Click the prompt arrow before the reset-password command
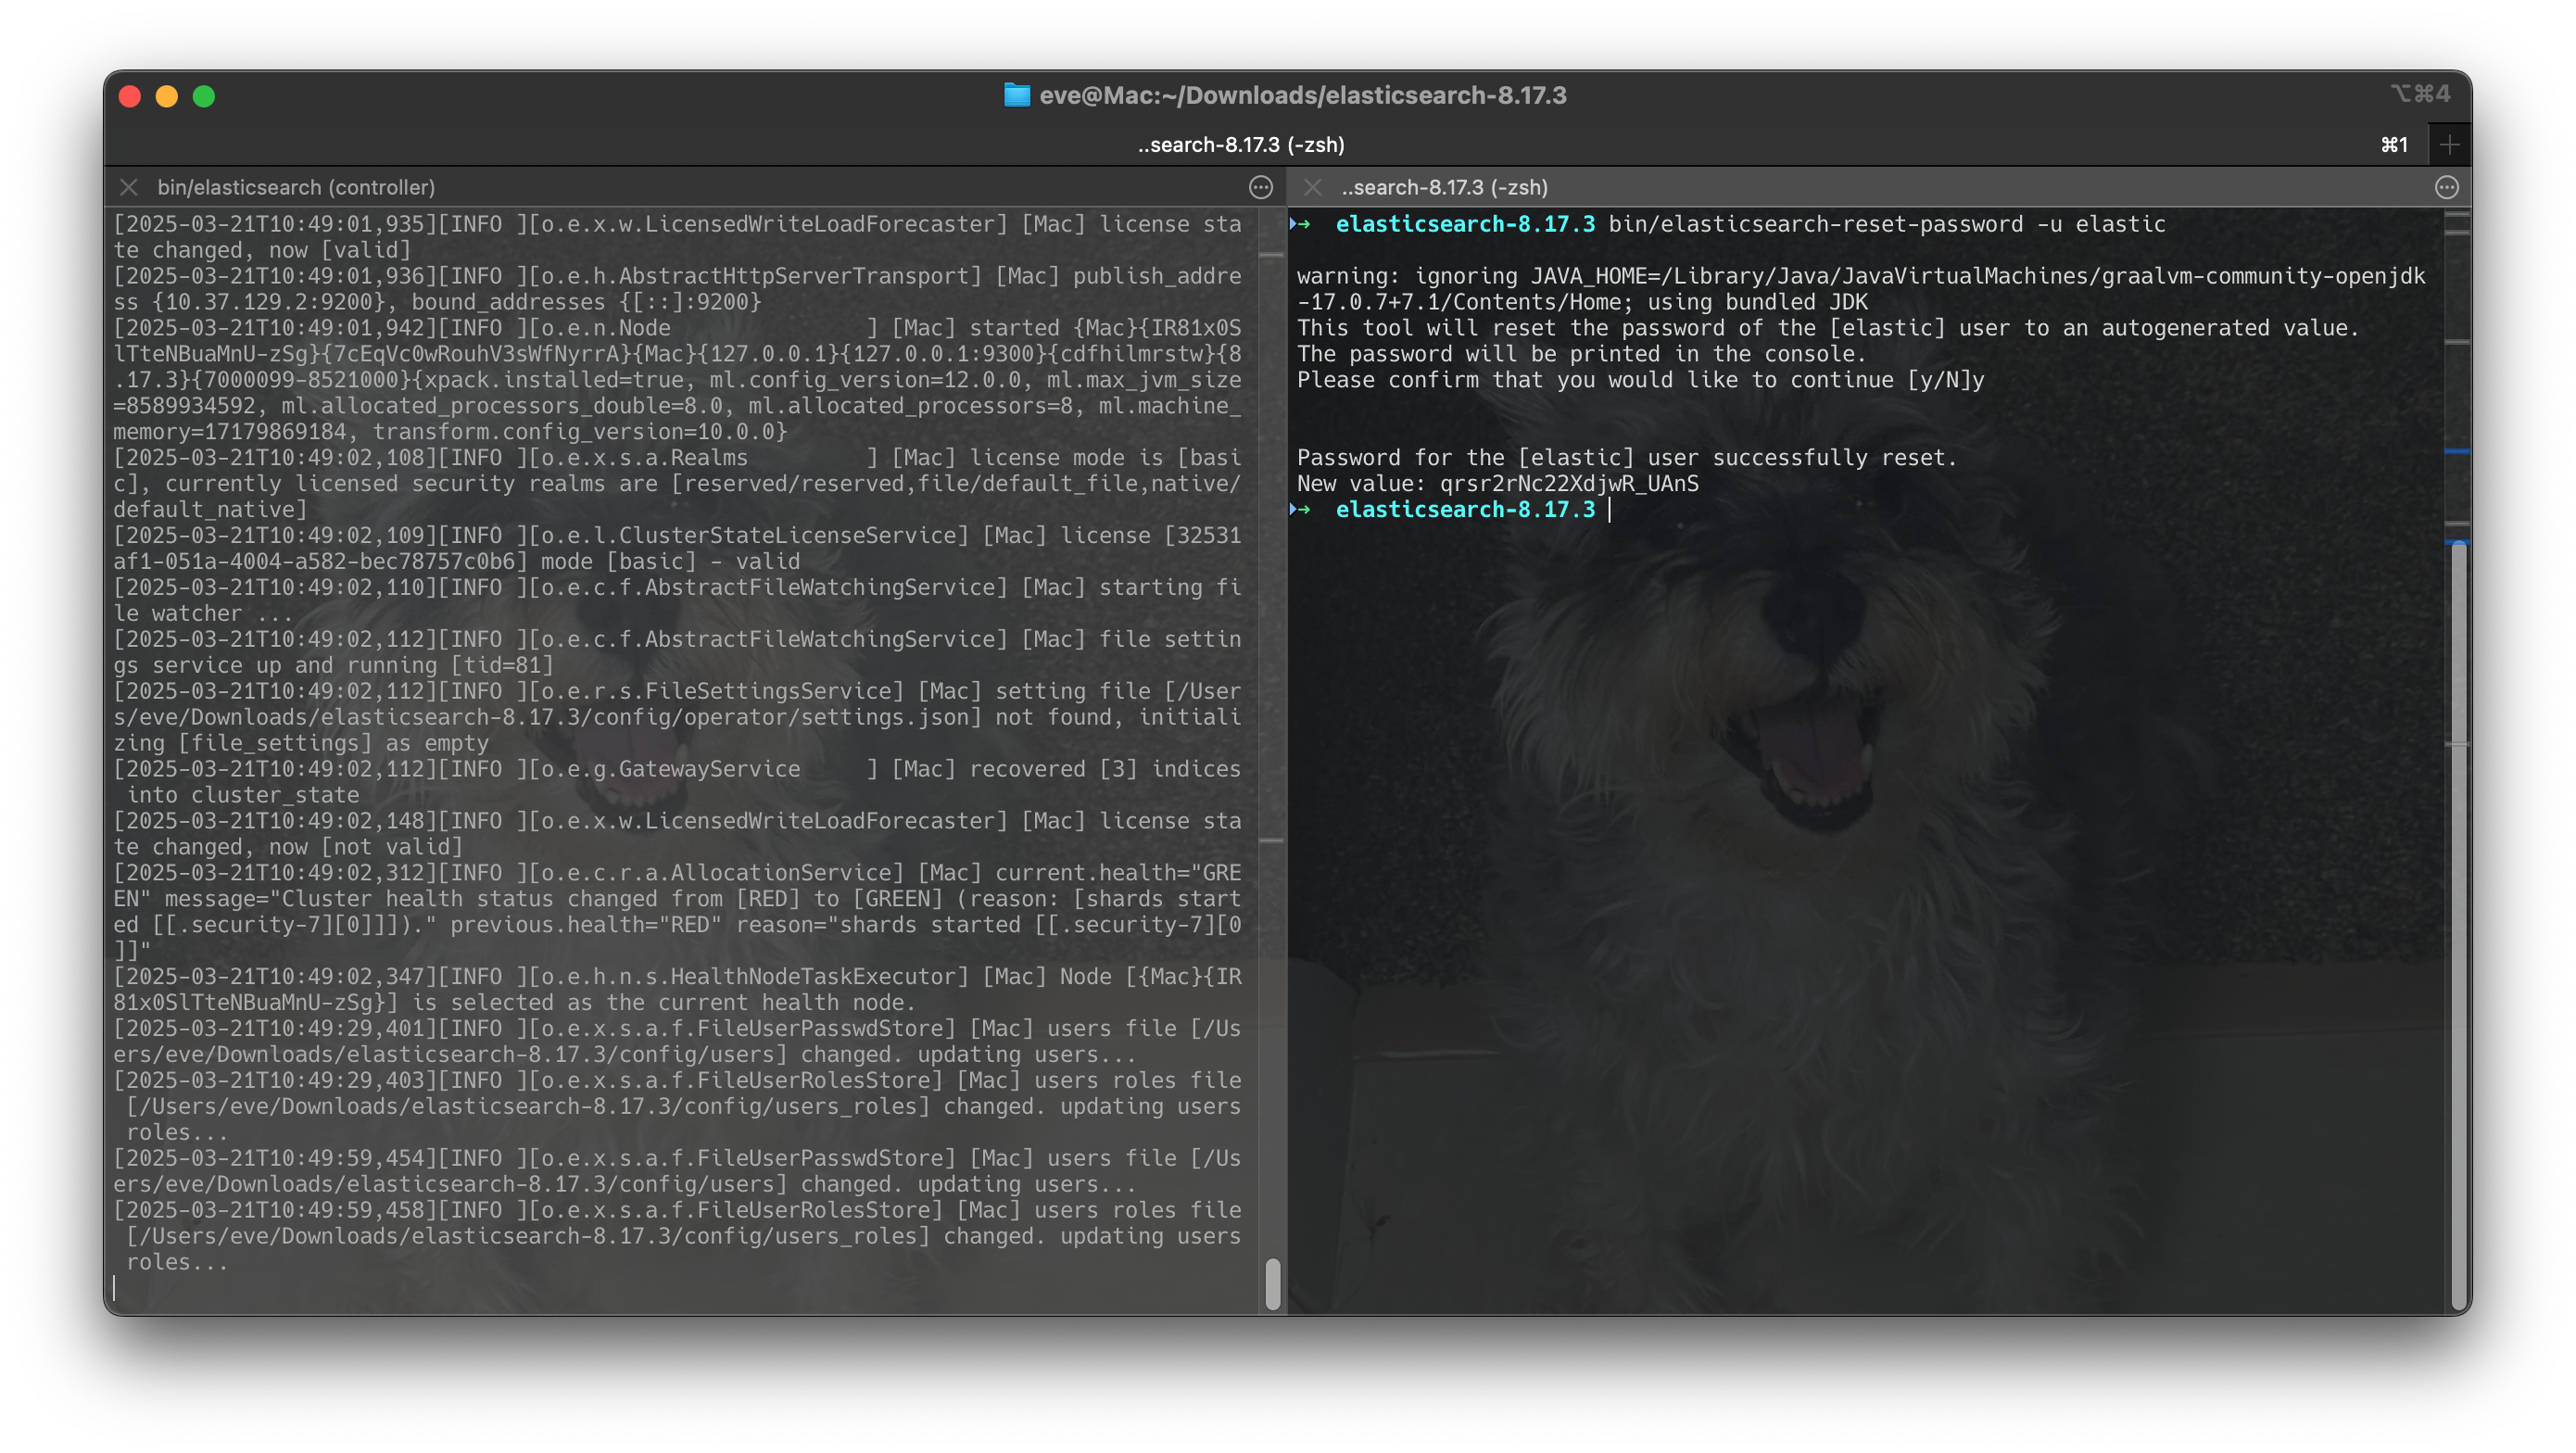 pyautogui.click(x=1302, y=224)
